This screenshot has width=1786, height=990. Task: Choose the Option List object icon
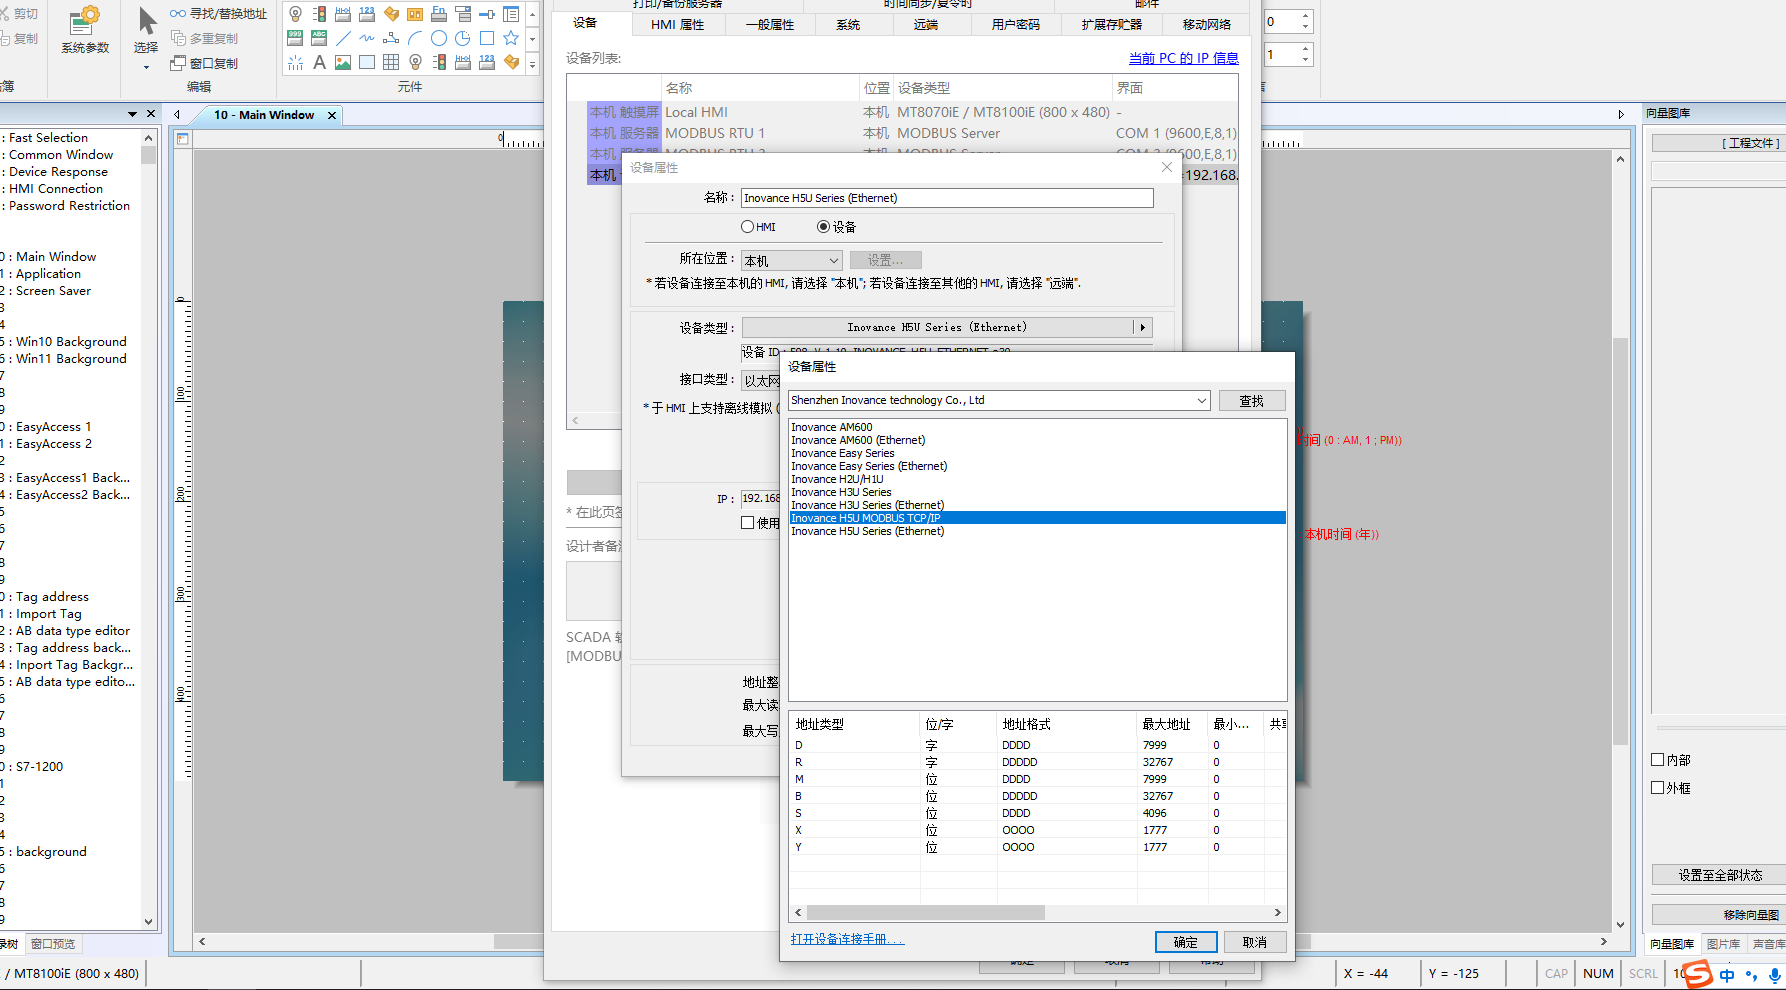pos(463,14)
